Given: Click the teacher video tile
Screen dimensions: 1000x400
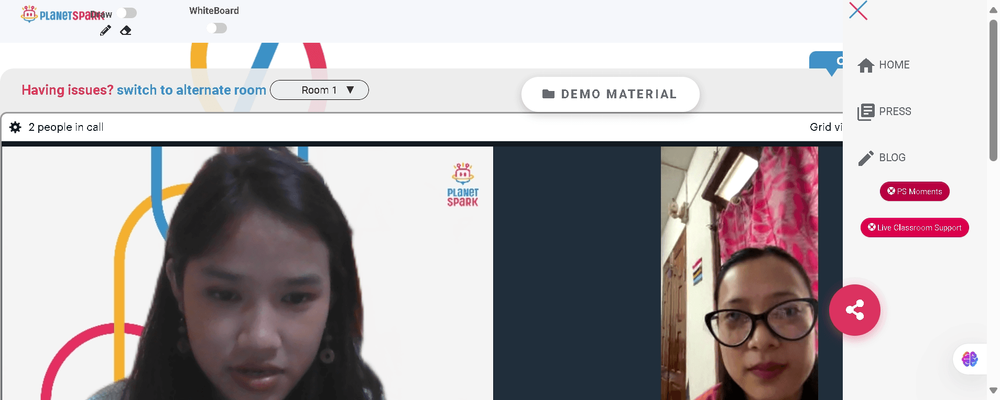Looking at the screenshot, I should tap(247, 273).
